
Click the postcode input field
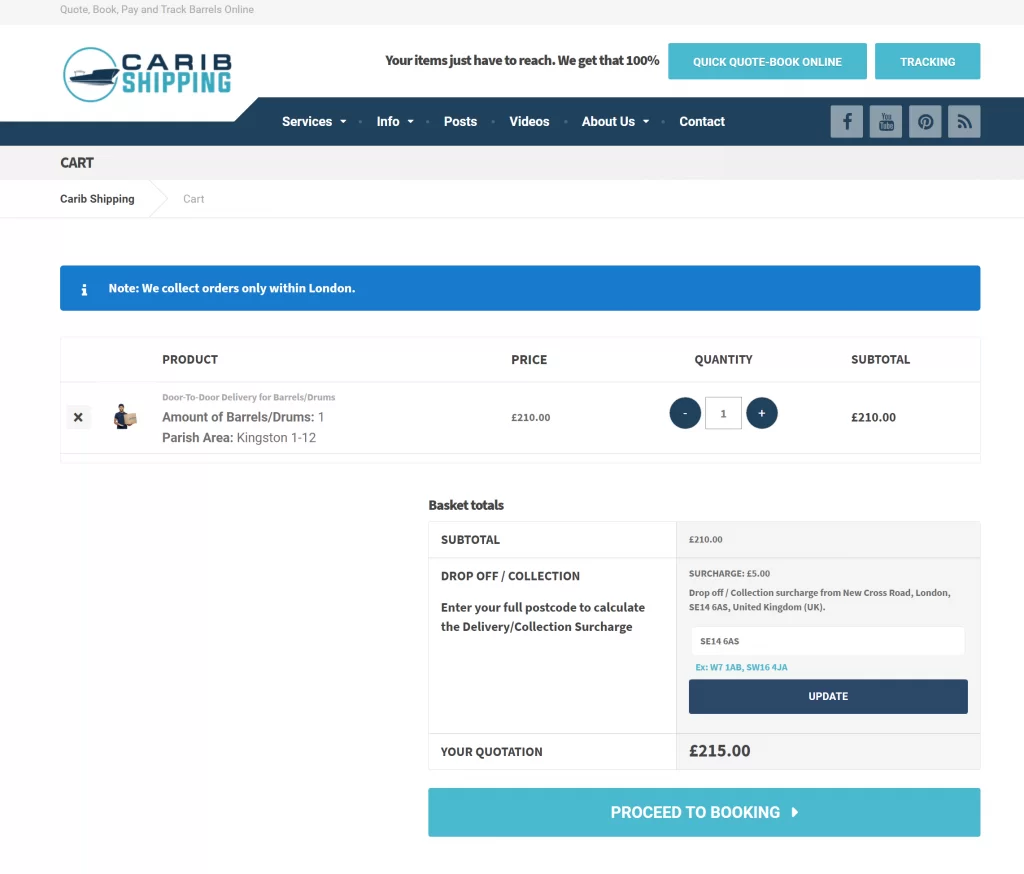827,641
